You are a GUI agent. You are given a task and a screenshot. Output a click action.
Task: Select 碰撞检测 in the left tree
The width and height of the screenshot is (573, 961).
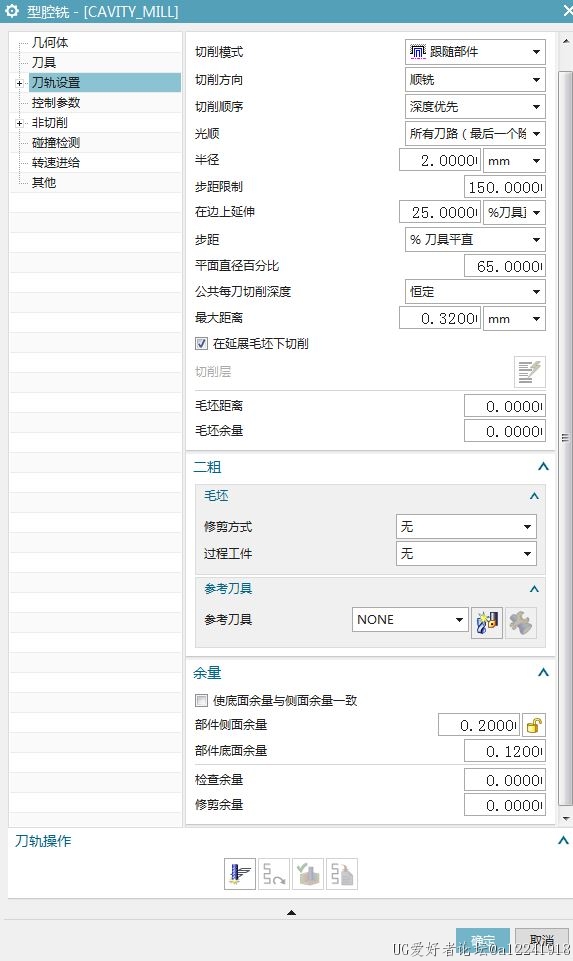56,143
